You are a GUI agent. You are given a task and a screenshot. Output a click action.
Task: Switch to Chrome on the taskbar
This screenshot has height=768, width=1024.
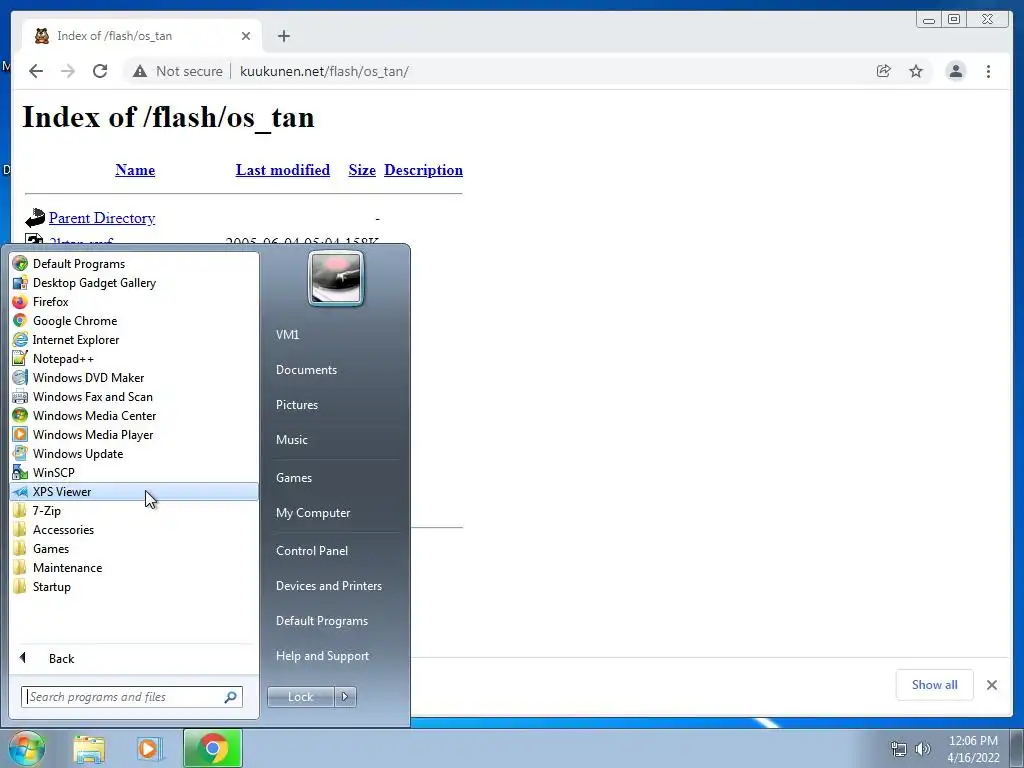[x=212, y=748]
